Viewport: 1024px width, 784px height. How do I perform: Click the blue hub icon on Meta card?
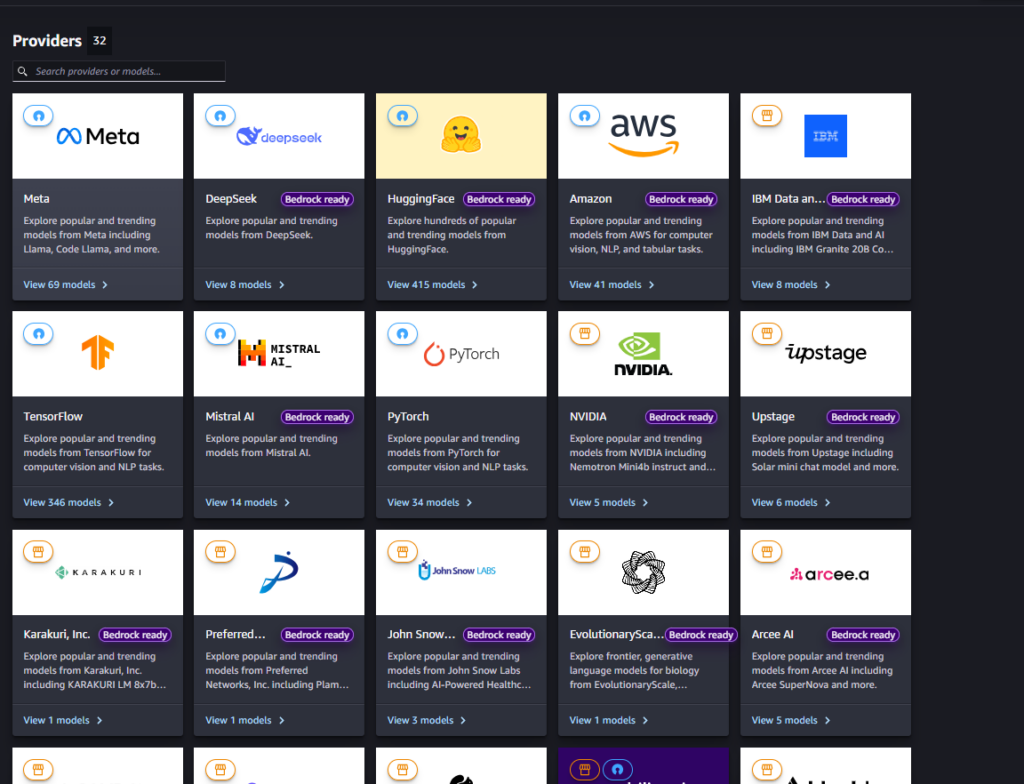tap(39, 116)
